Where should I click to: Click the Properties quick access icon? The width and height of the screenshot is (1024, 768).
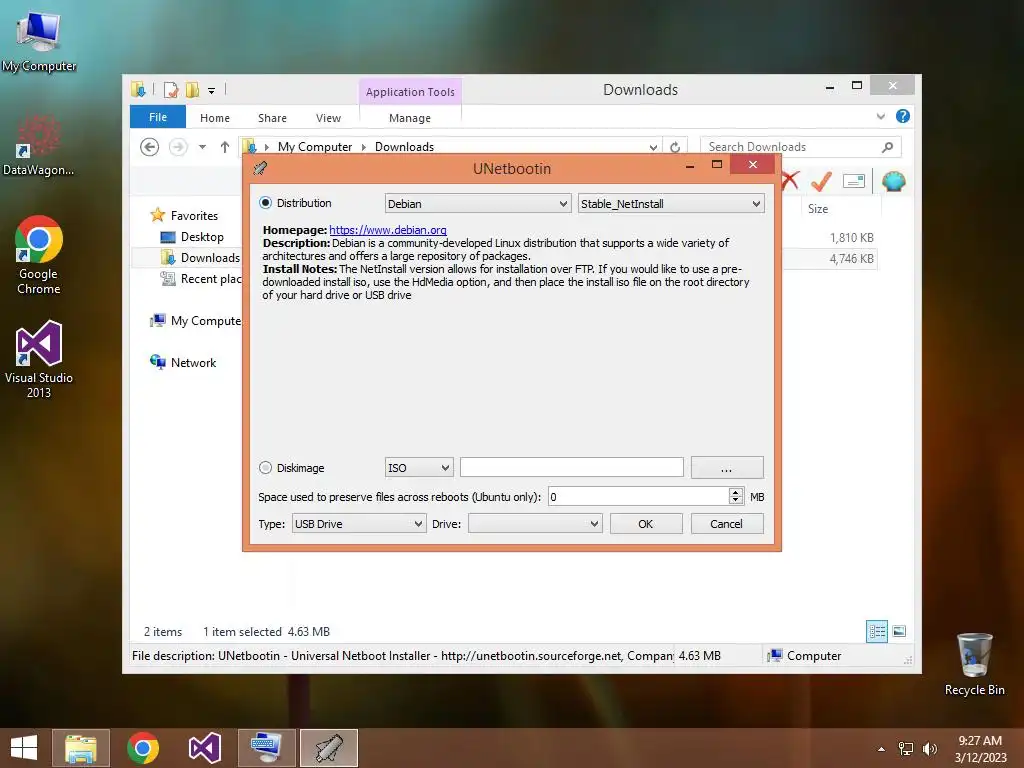(x=171, y=90)
